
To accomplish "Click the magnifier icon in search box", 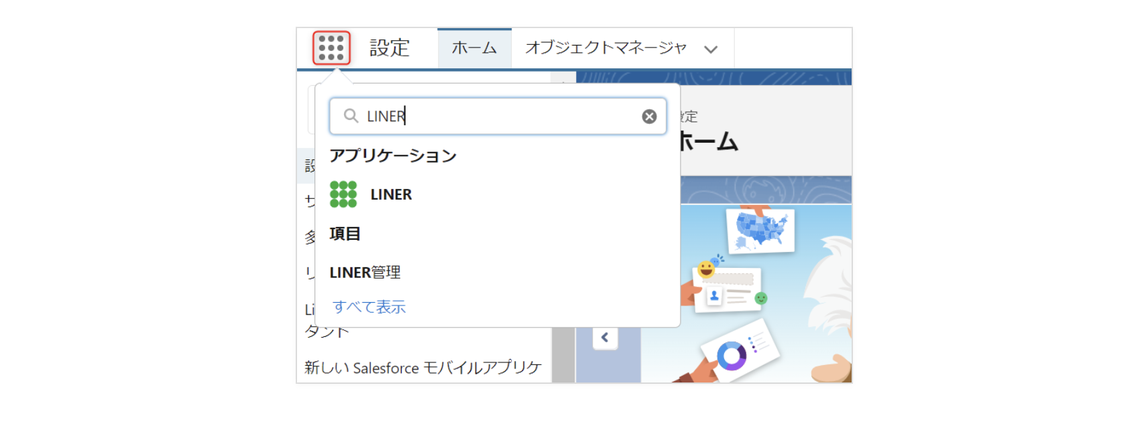I will pos(351,116).
